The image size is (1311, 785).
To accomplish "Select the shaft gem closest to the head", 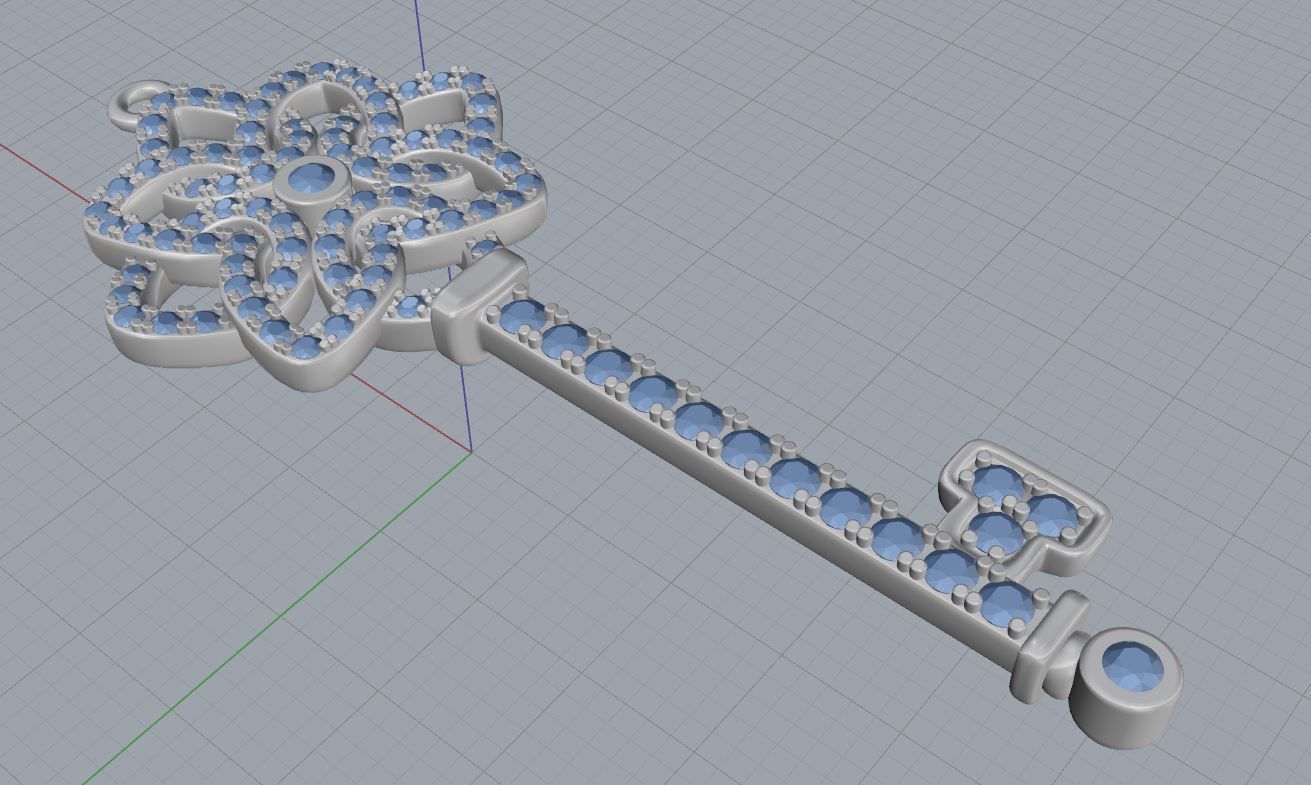I will coord(521,318).
